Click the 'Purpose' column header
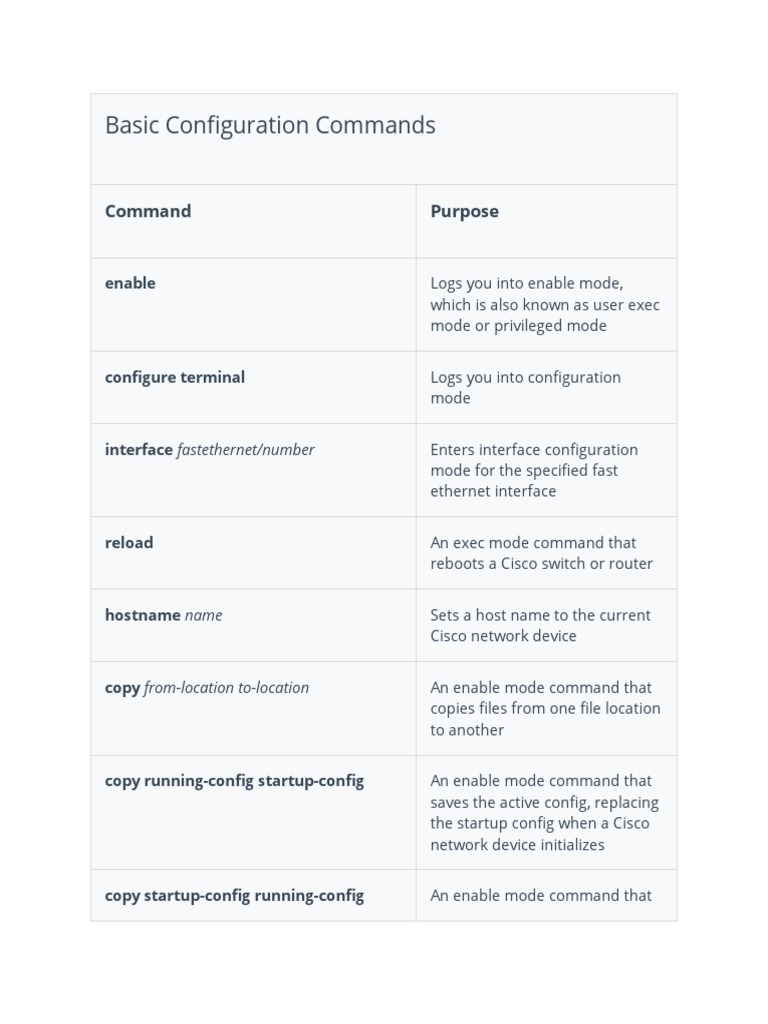The height and width of the screenshot is (1024, 768). click(x=464, y=211)
